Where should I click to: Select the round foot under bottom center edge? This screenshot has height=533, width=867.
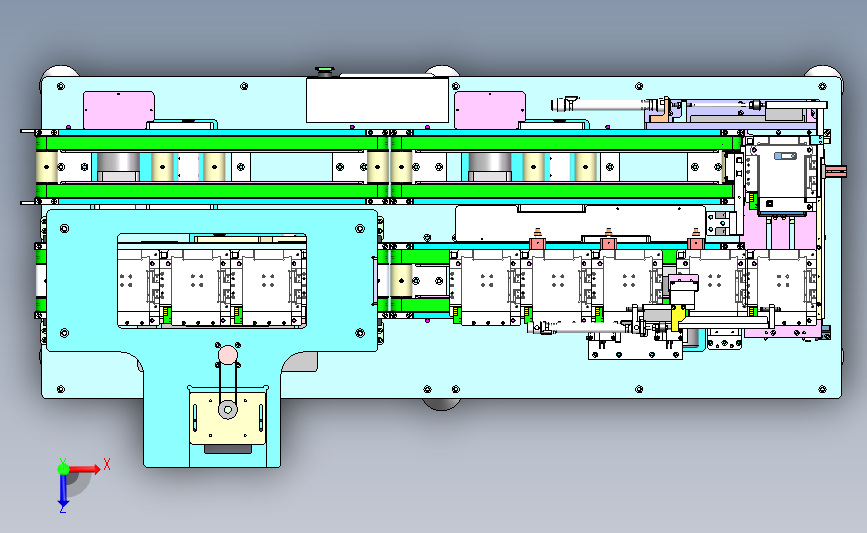click(x=441, y=404)
